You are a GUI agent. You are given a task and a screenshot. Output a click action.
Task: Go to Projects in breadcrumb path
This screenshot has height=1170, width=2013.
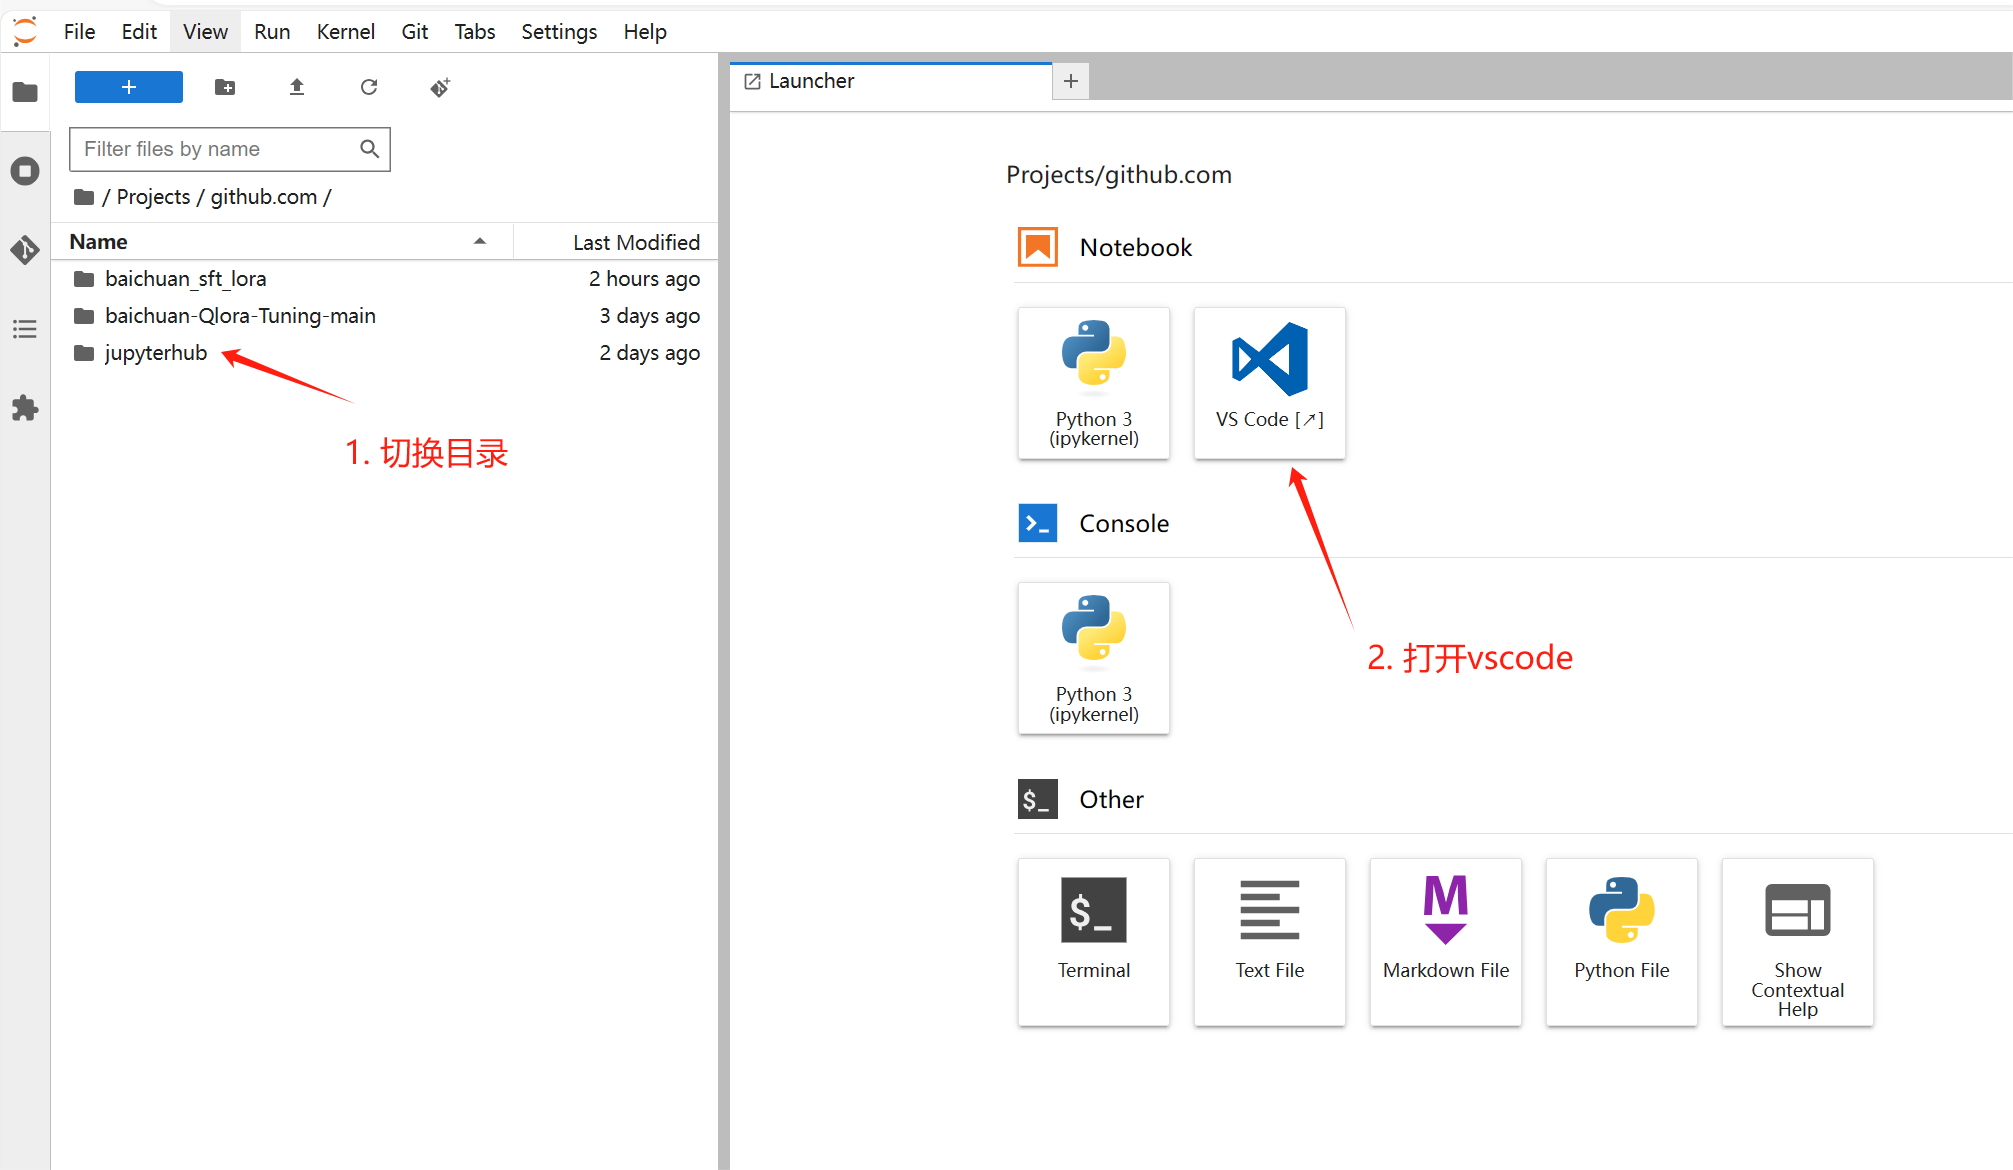tap(153, 197)
